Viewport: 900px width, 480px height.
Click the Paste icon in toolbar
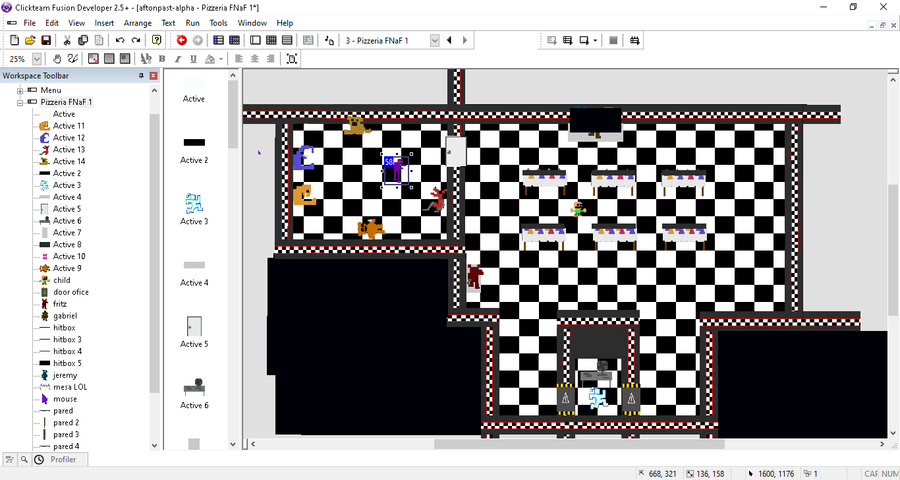pyautogui.click(x=99, y=40)
